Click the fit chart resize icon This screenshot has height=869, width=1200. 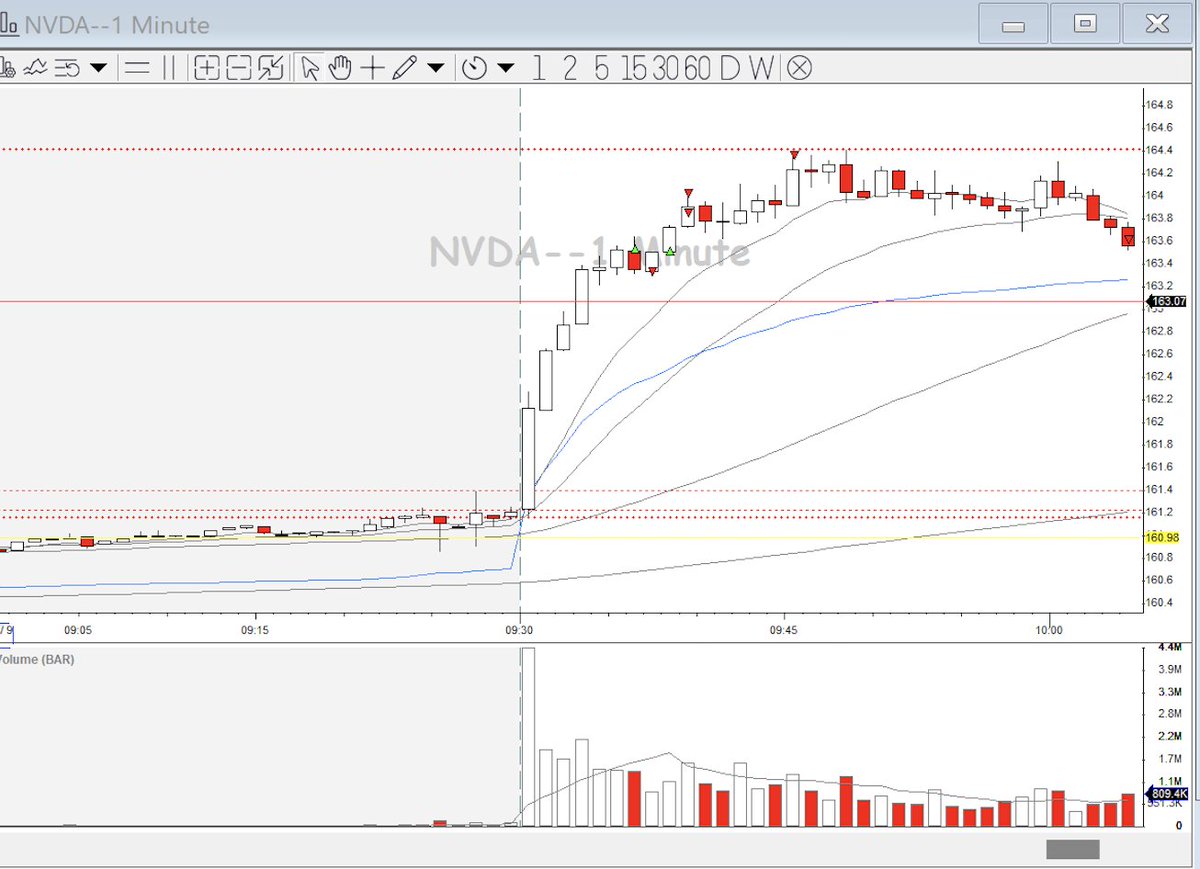(271, 68)
